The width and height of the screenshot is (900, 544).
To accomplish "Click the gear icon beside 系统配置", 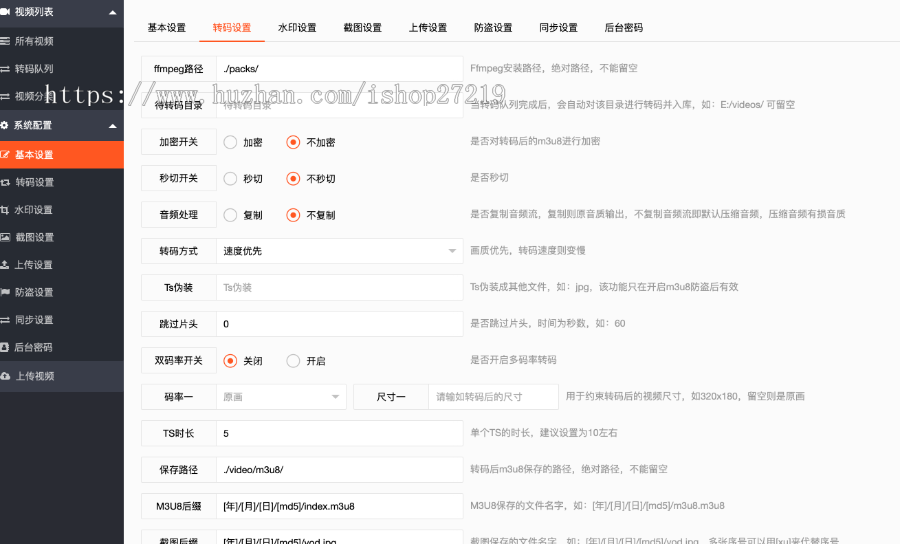I will pyautogui.click(x=6, y=126).
